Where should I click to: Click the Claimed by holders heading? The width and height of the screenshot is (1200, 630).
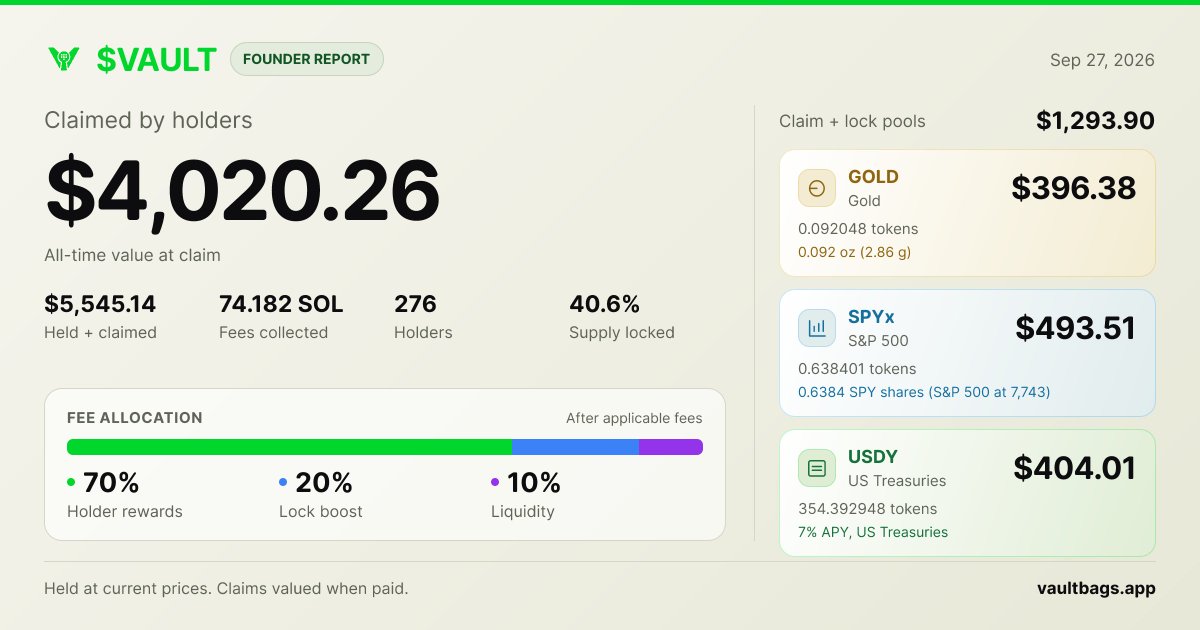pyautogui.click(x=148, y=120)
